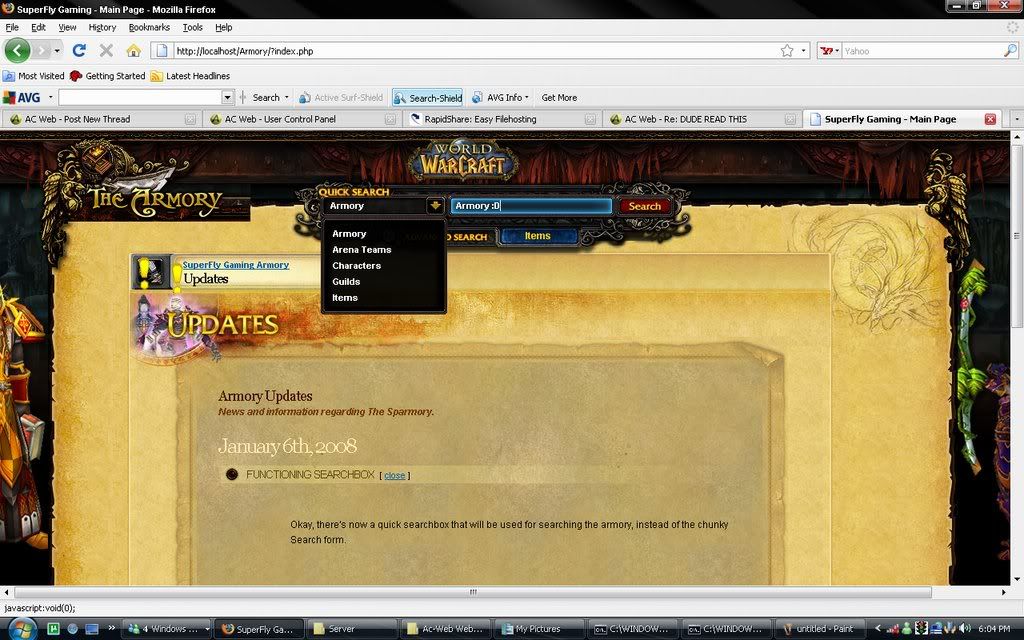Click the vertical page scrollbar thumb

(1016, 235)
